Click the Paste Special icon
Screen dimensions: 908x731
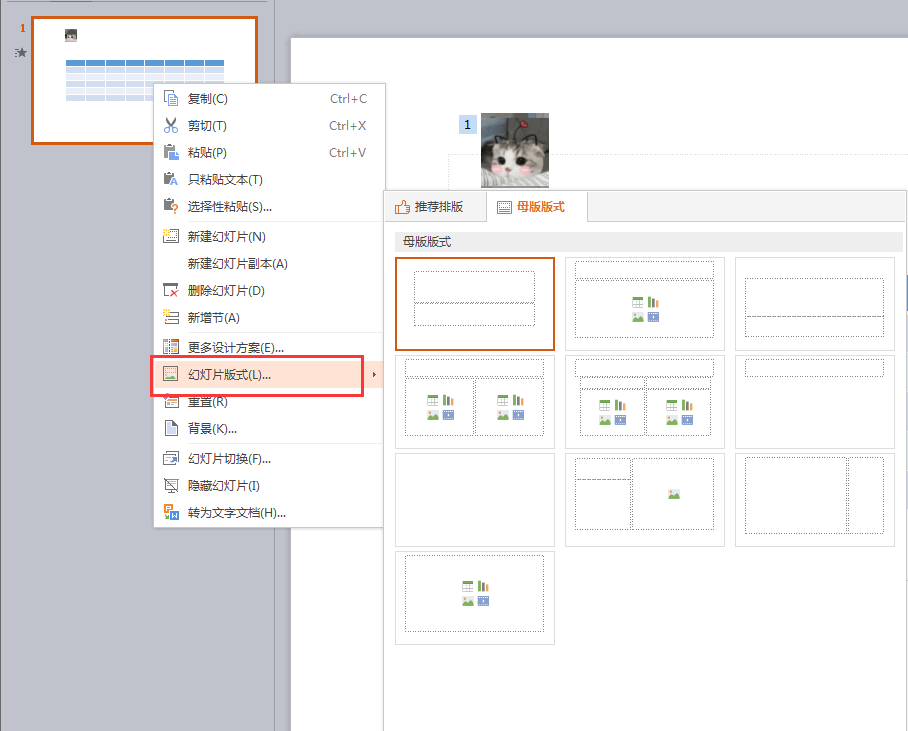click(x=171, y=206)
